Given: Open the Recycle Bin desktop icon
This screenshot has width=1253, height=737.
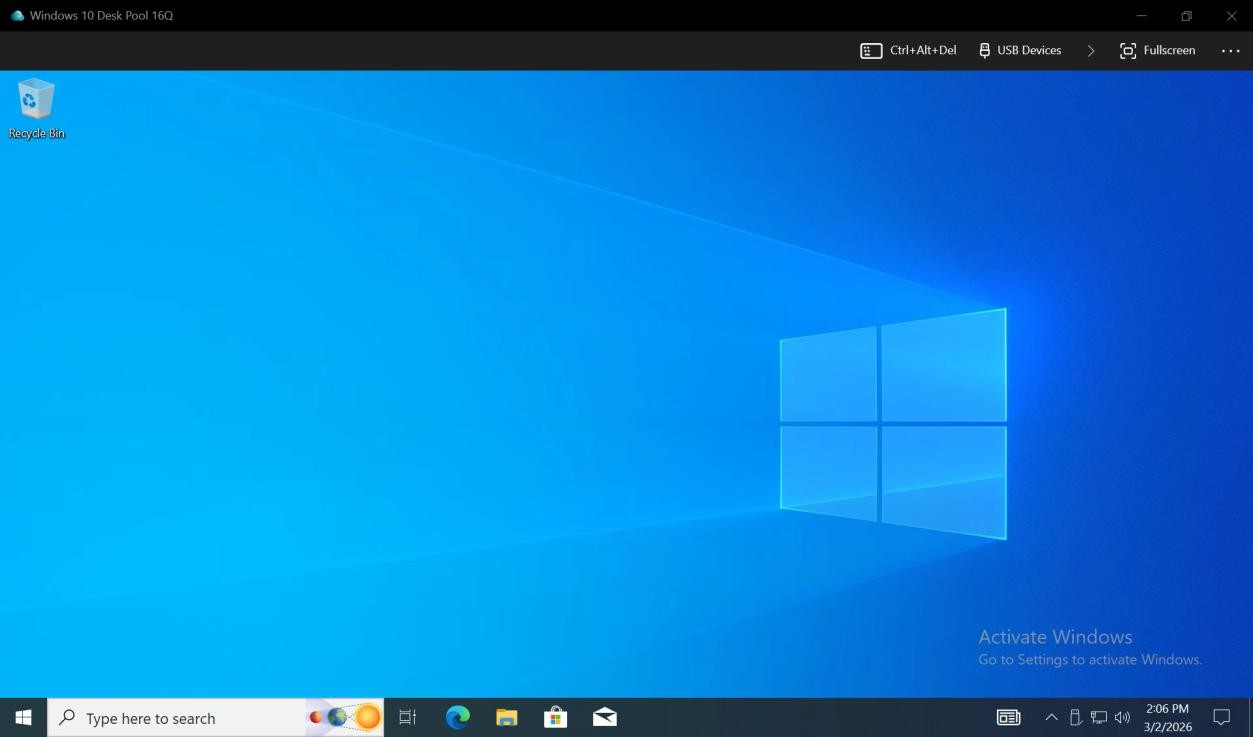Looking at the screenshot, I should pyautogui.click(x=36, y=108).
